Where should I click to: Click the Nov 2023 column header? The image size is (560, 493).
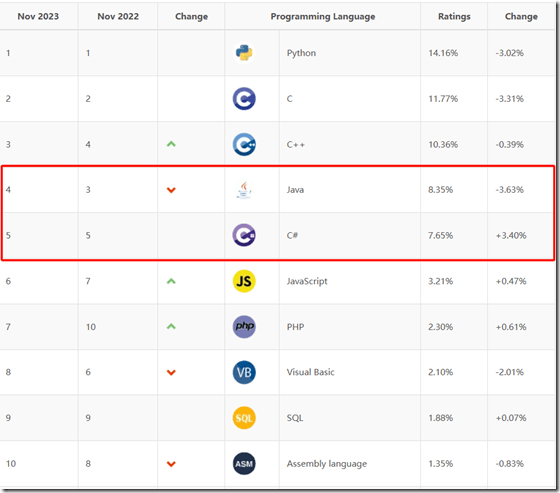pos(38,16)
